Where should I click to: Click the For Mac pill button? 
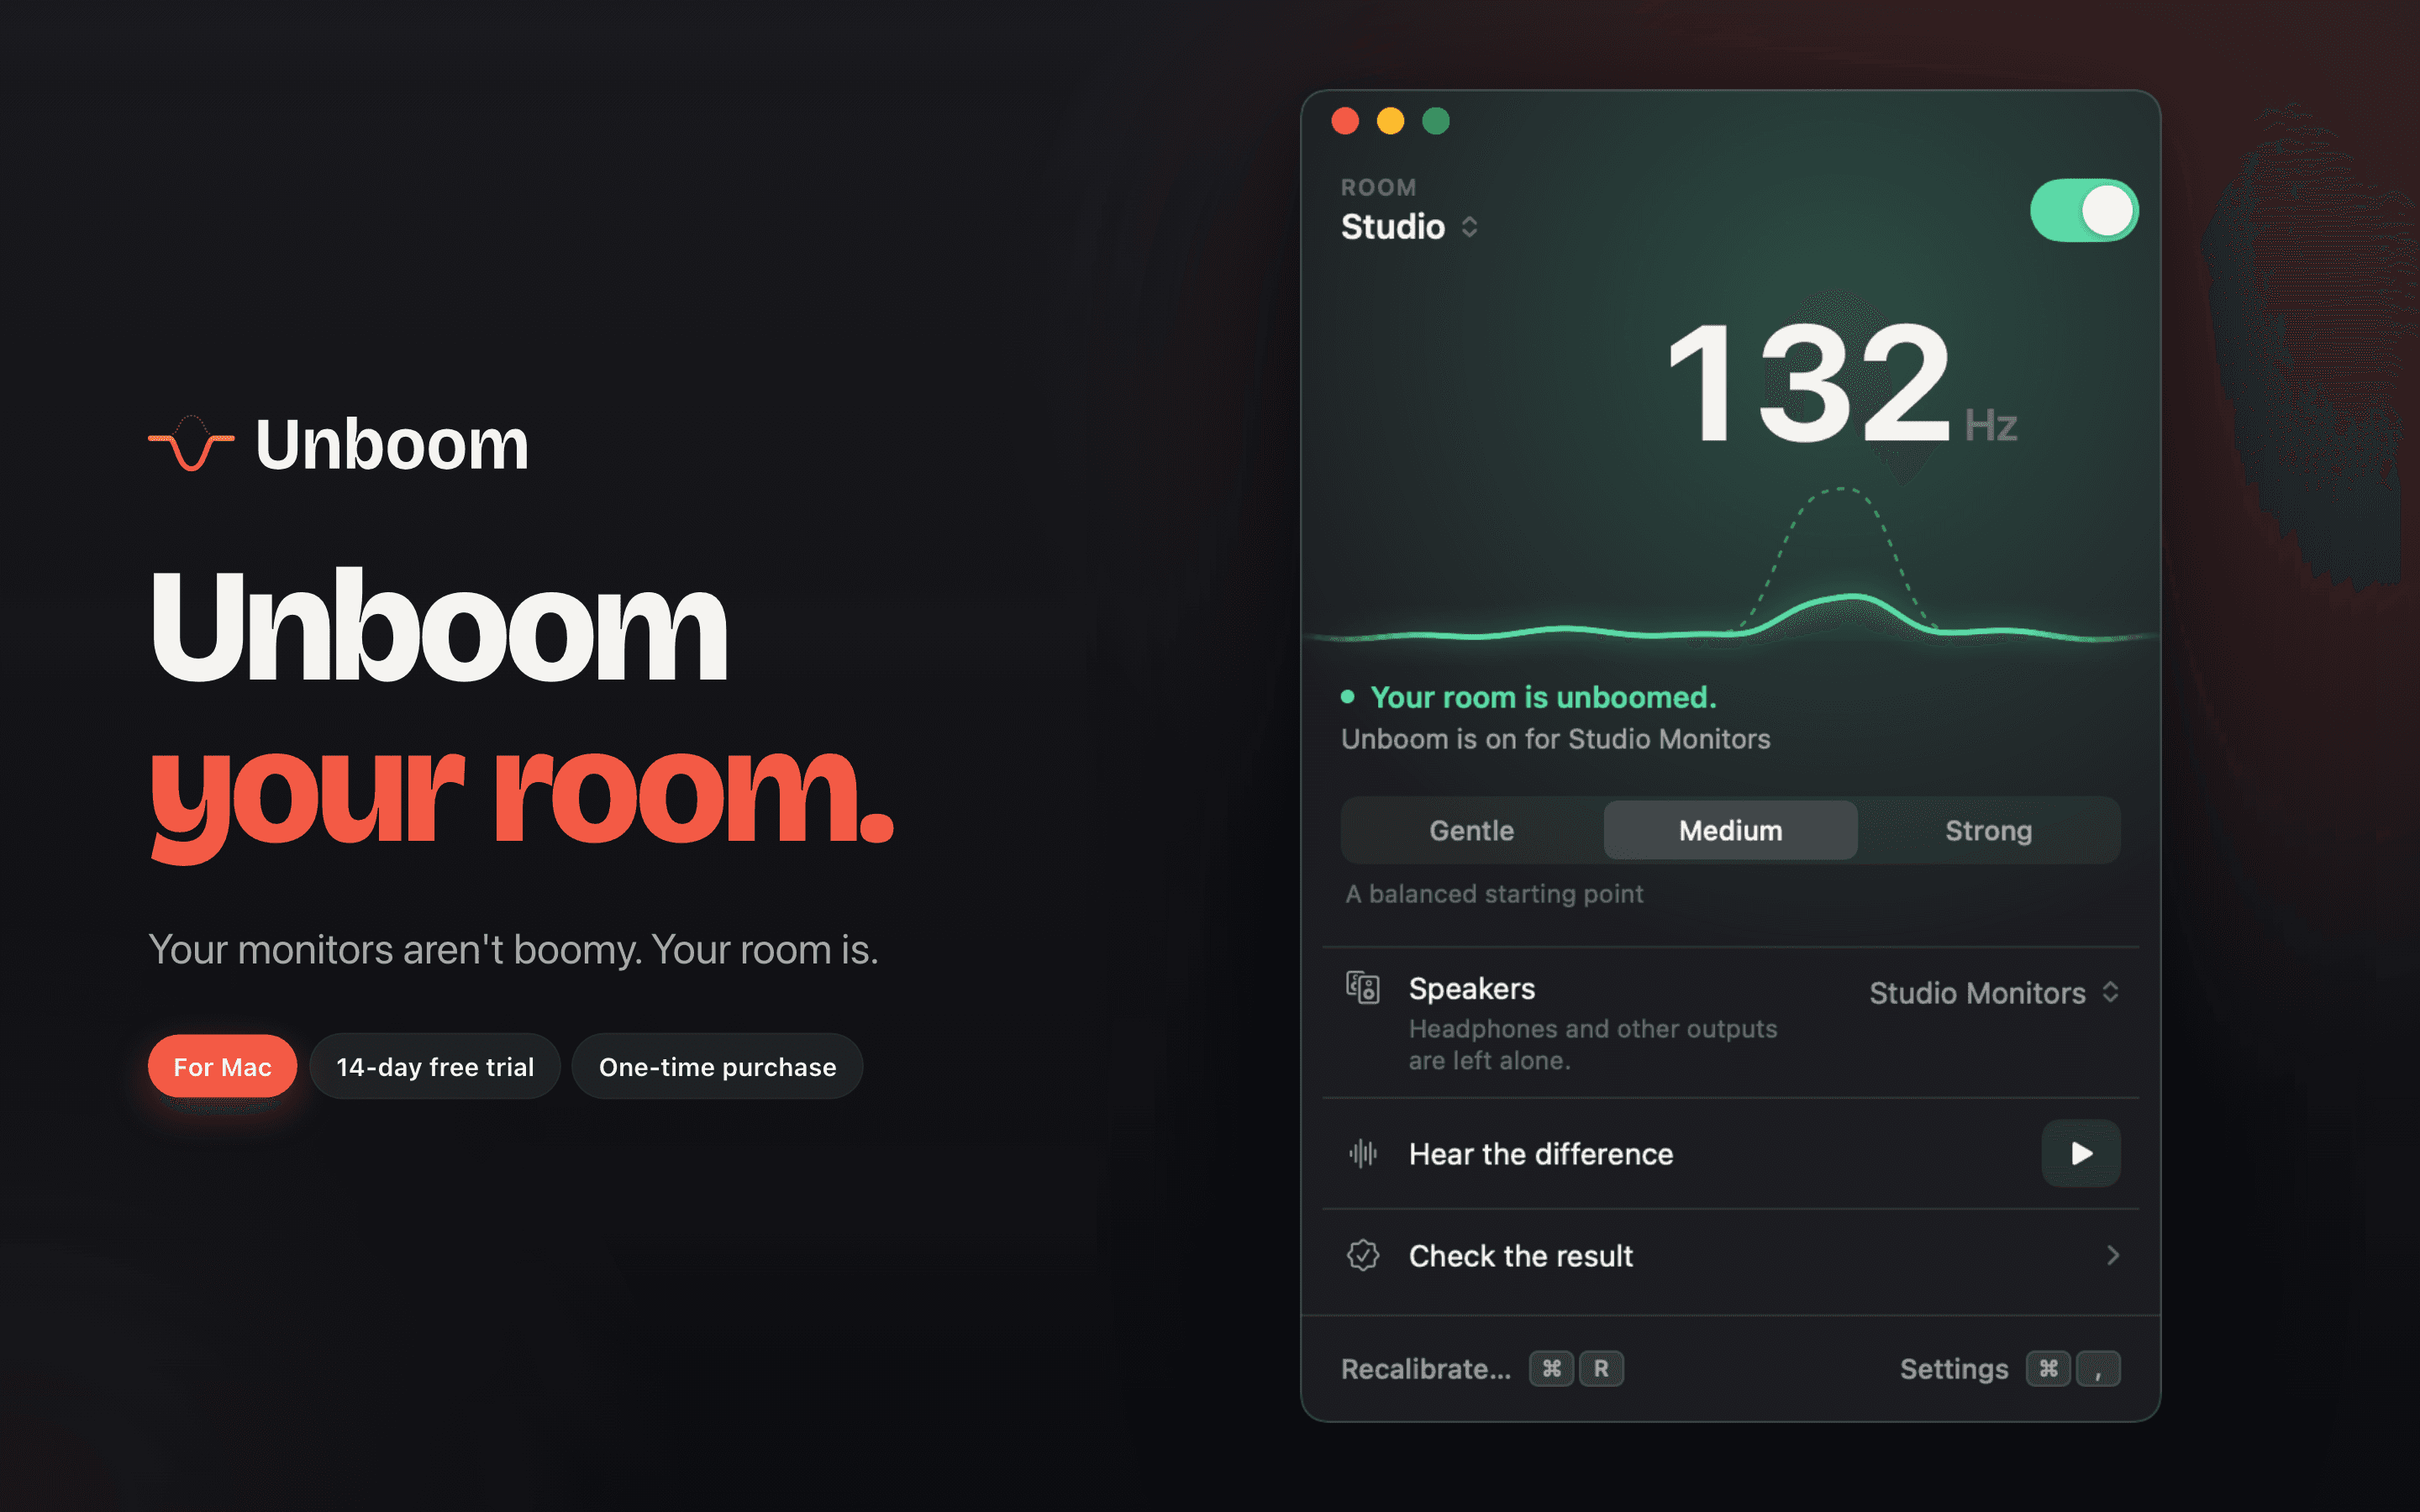click(223, 1066)
